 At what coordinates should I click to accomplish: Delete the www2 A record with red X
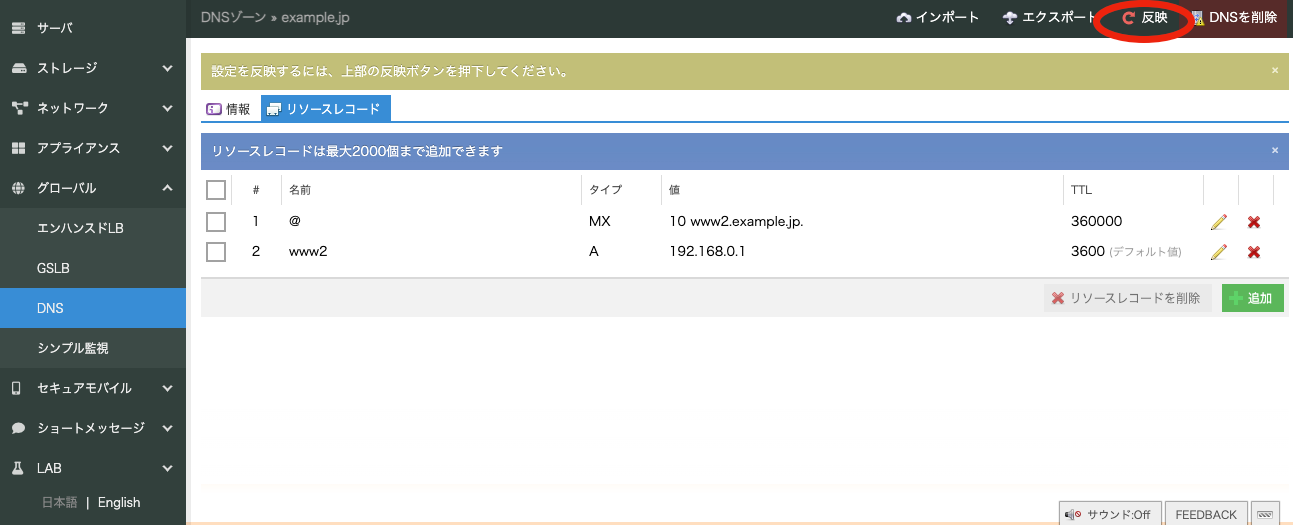coord(1253,252)
